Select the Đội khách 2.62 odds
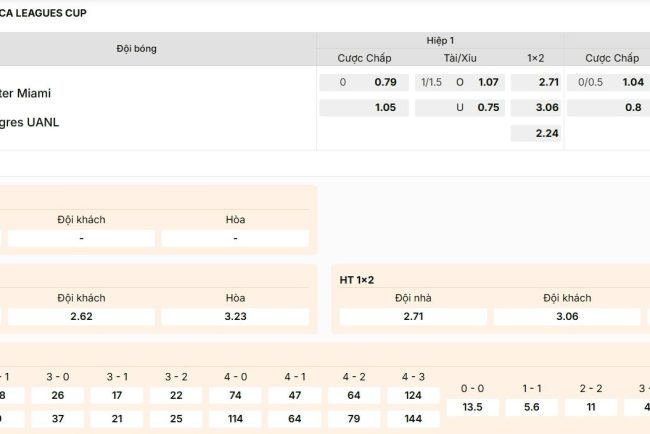 pyautogui.click(x=81, y=316)
